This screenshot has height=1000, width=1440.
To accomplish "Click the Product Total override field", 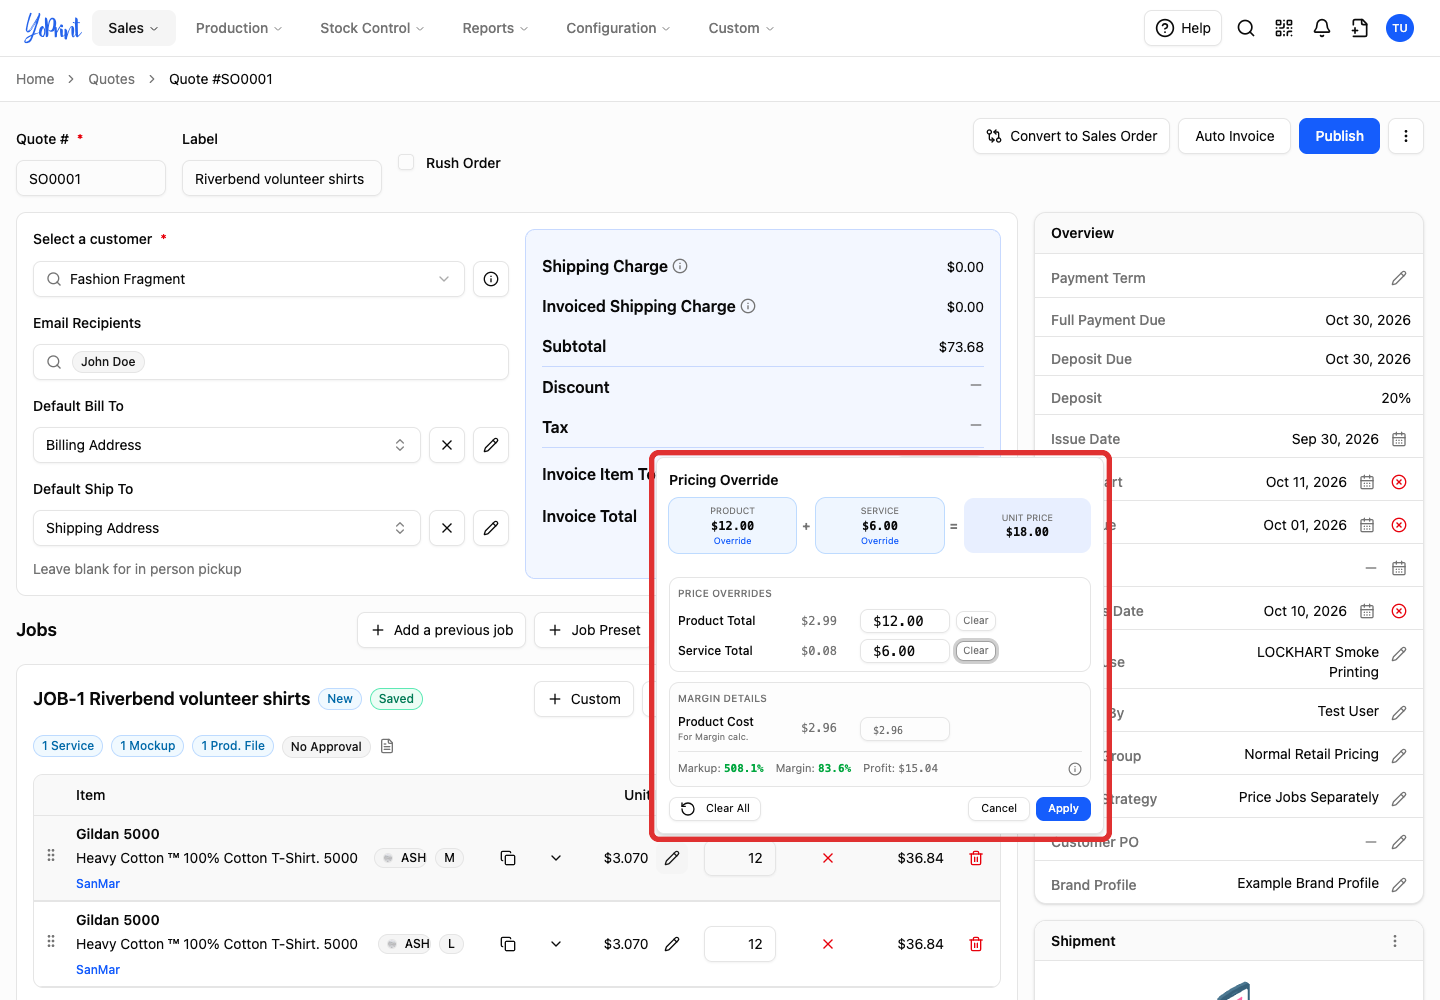I will click(905, 621).
